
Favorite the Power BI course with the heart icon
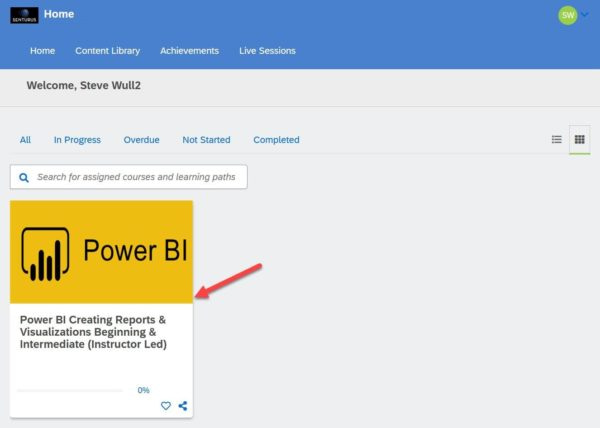click(166, 406)
